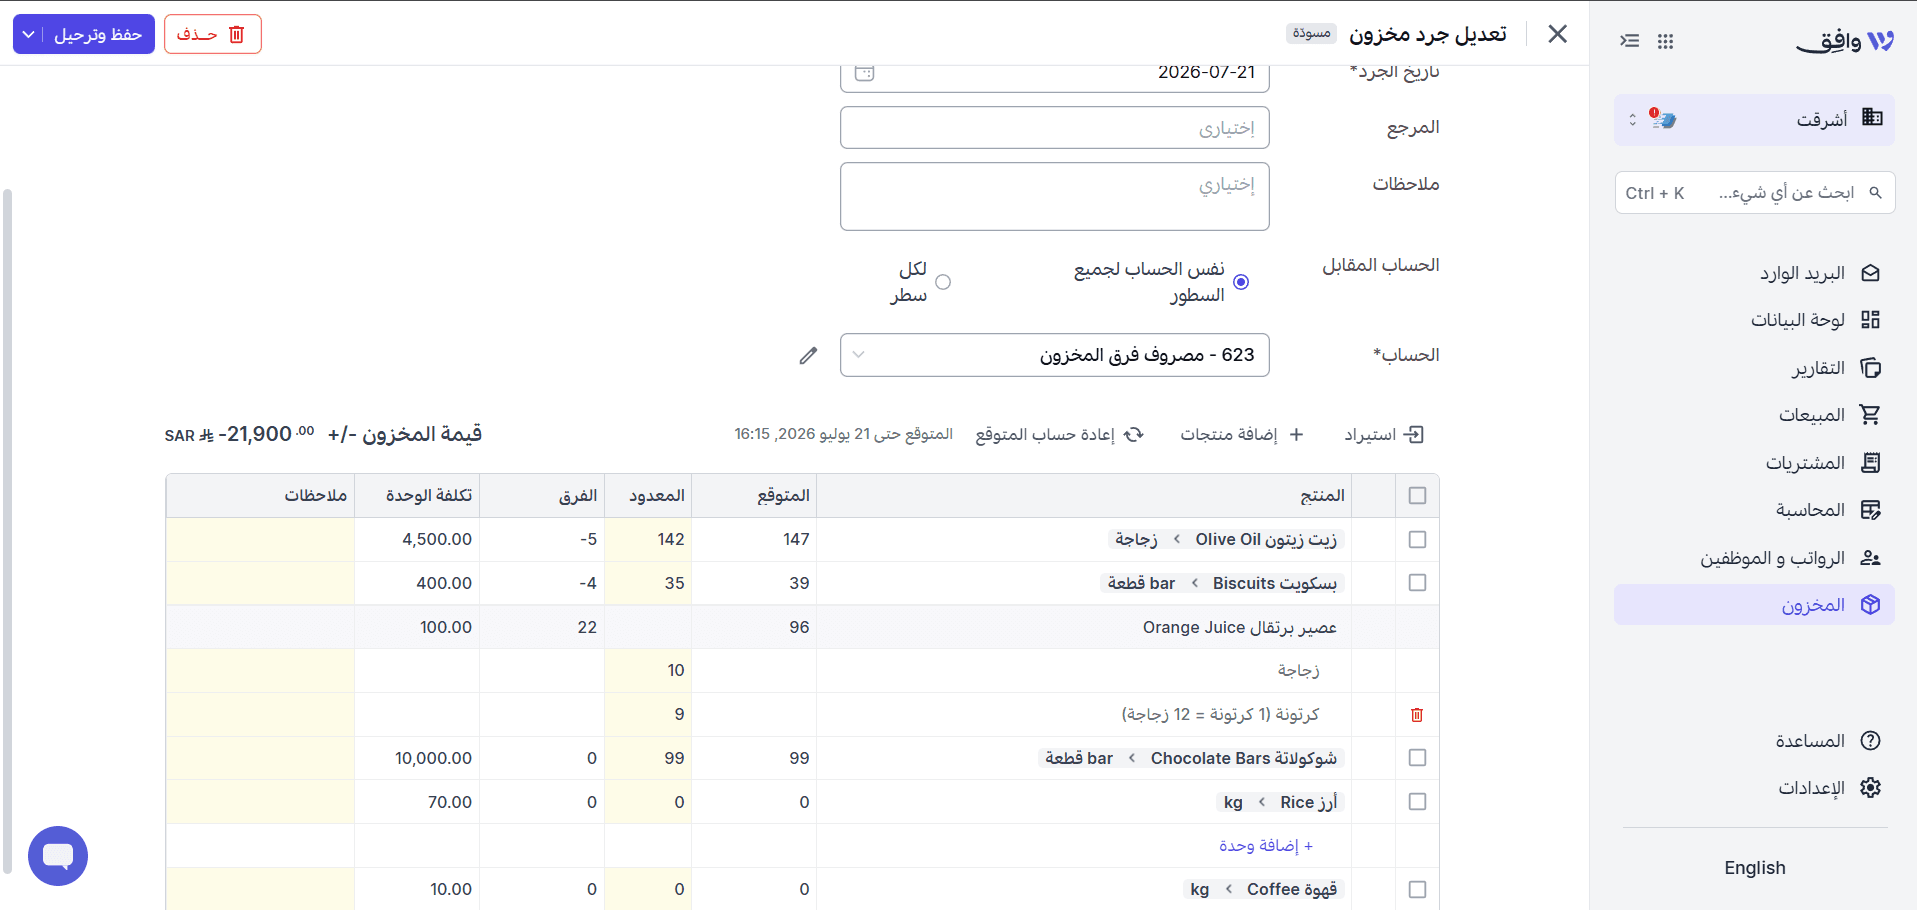Click استيراد import button
The width and height of the screenshot is (1917, 910).
pos(1384,435)
